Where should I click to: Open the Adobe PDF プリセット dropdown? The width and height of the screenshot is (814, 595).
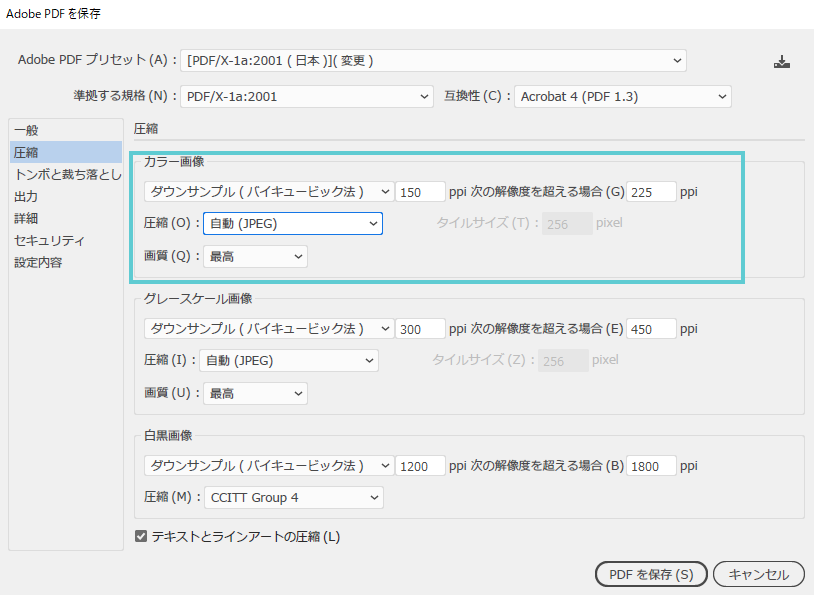(434, 61)
